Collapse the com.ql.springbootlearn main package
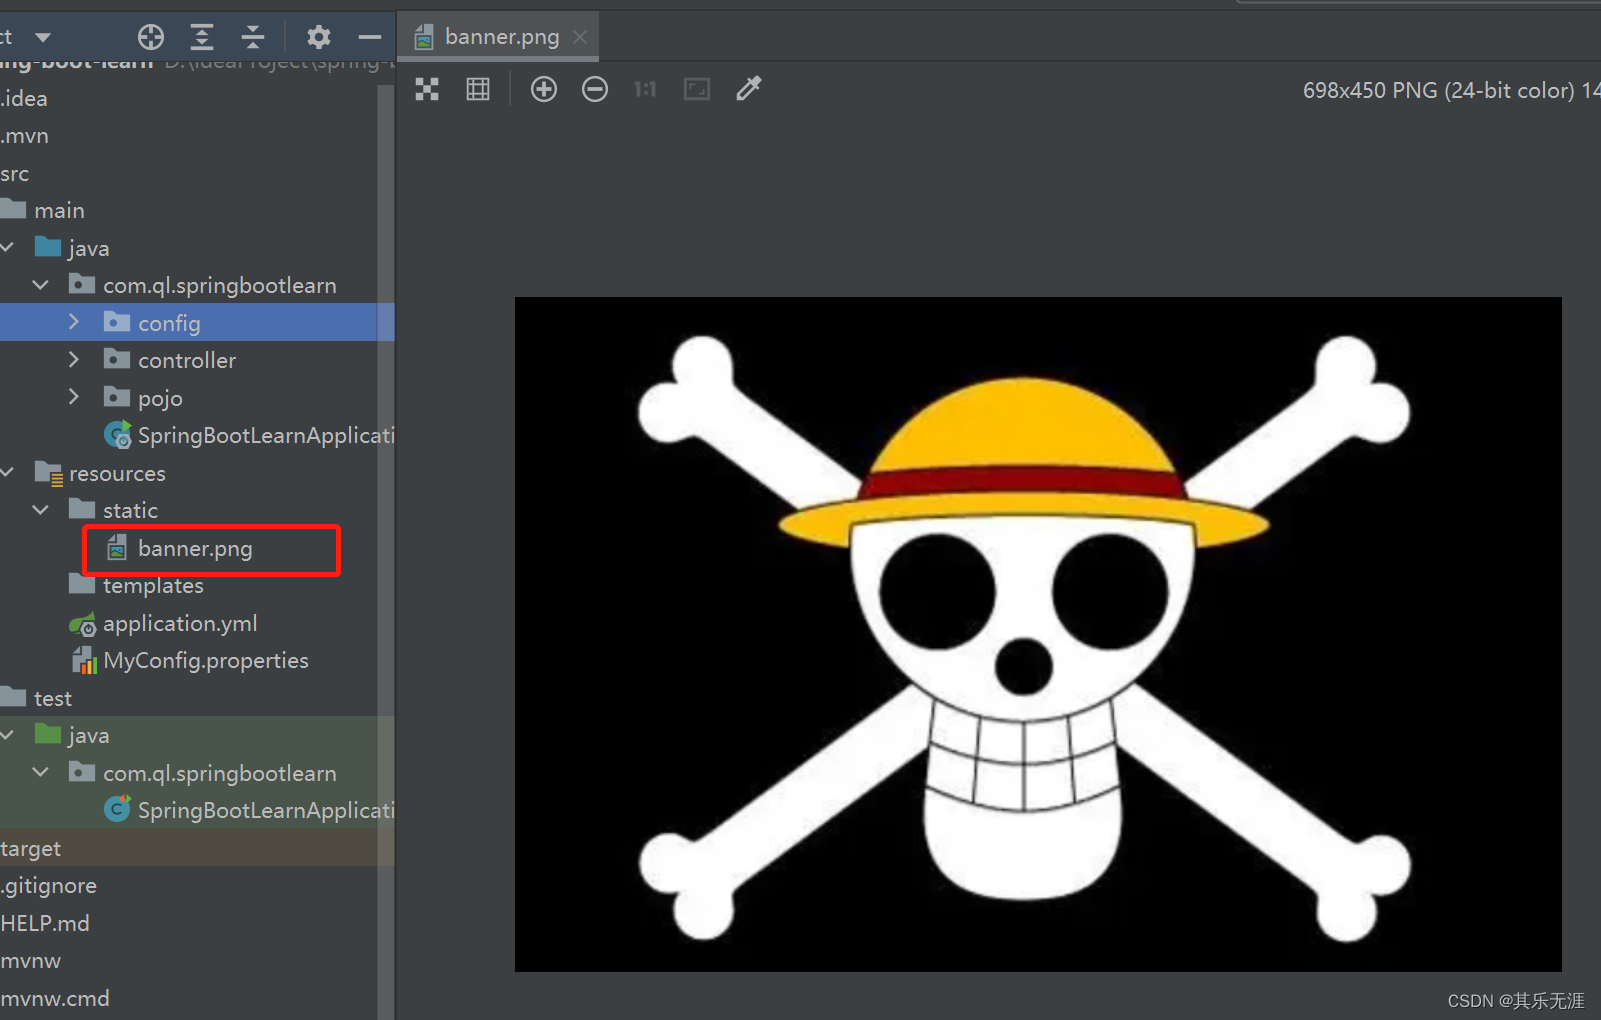Image resolution: width=1601 pixels, height=1020 pixels. (41, 285)
